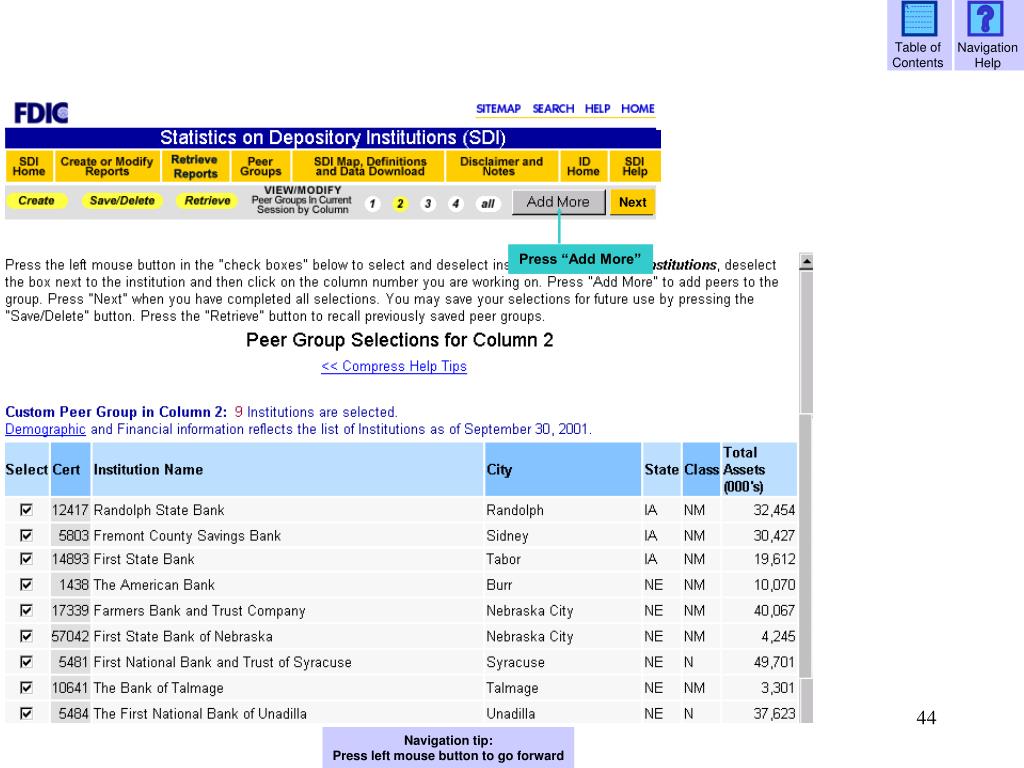Viewport: 1024px width, 768px height.
Task: Open the SDI Home tab
Action: 29,166
